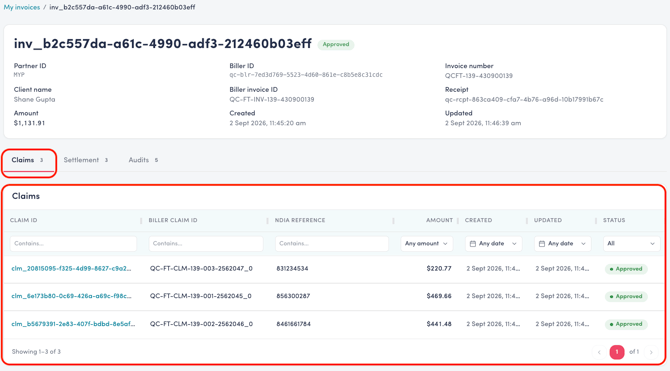Image resolution: width=670 pixels, height=371 pixels.
Task: Open claim clm_6e173b80 link
Action: click(x=71, y=296)
